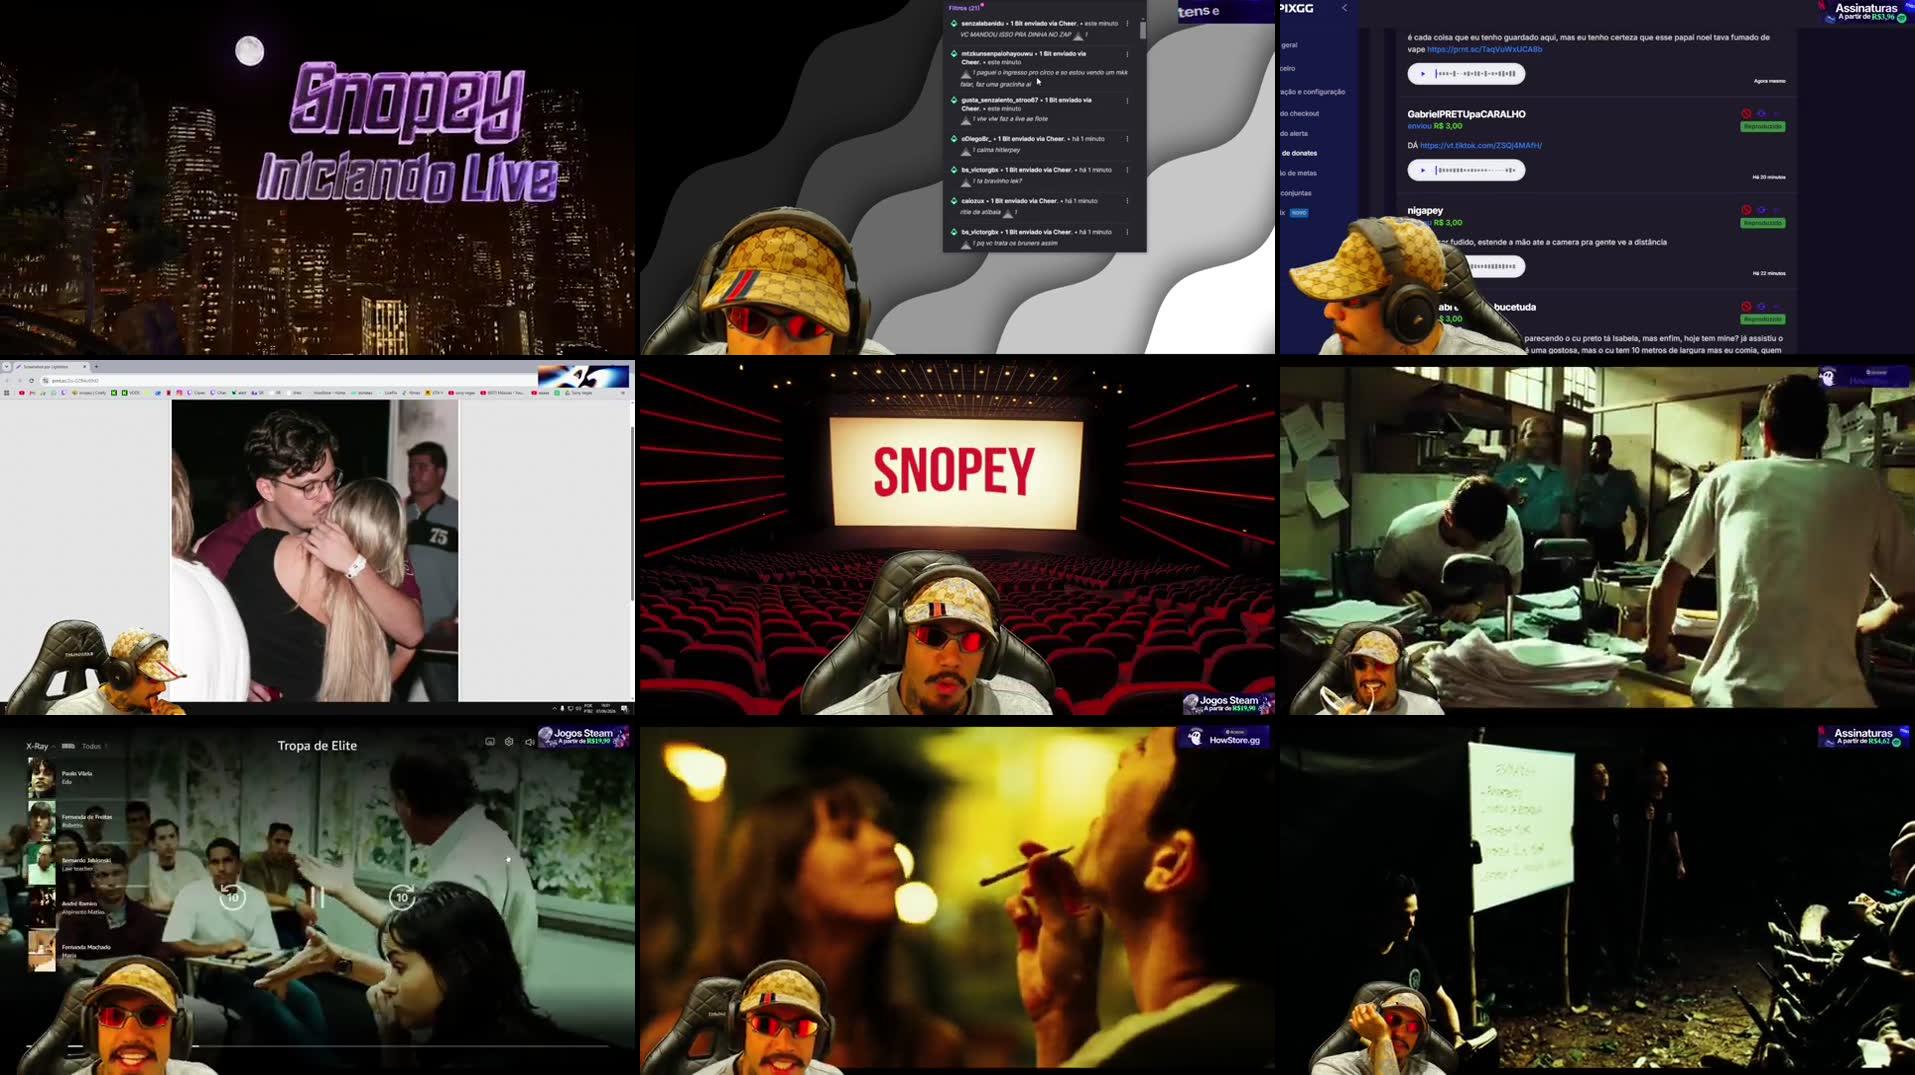Click the Jogos Steam banner in the cinema scene

point(1228,704)
